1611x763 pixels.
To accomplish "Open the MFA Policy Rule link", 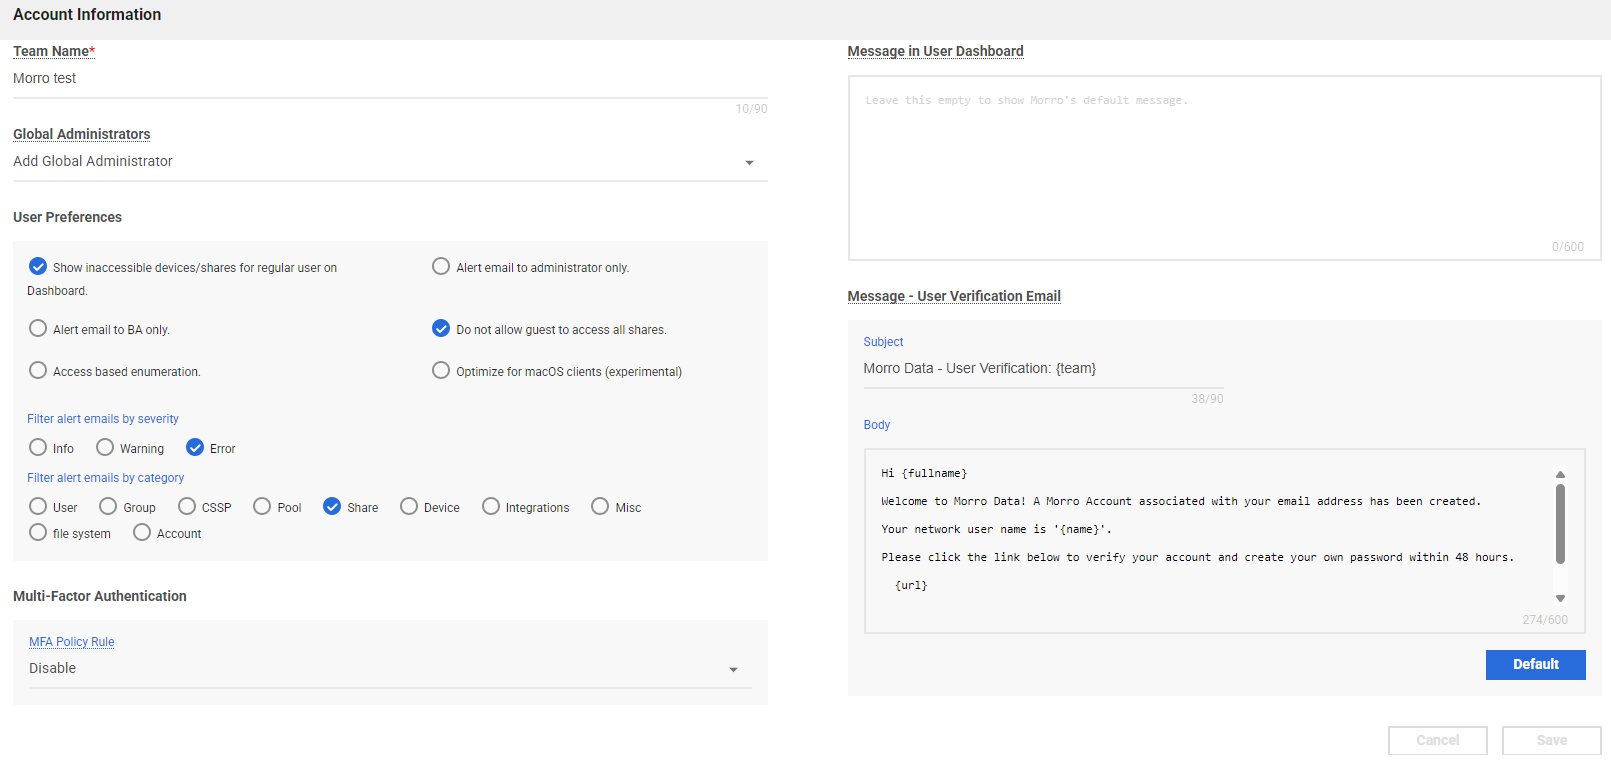I will click(72, 642).
